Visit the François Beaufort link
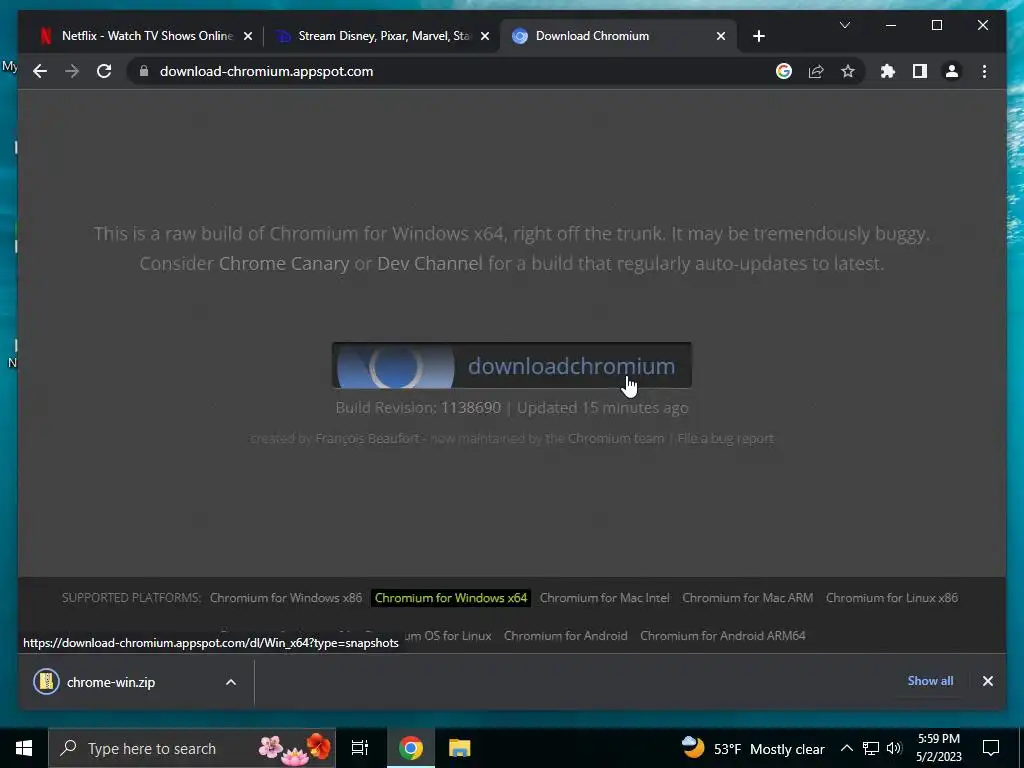This screenshot has height=768, width=1024. [367, 439]
